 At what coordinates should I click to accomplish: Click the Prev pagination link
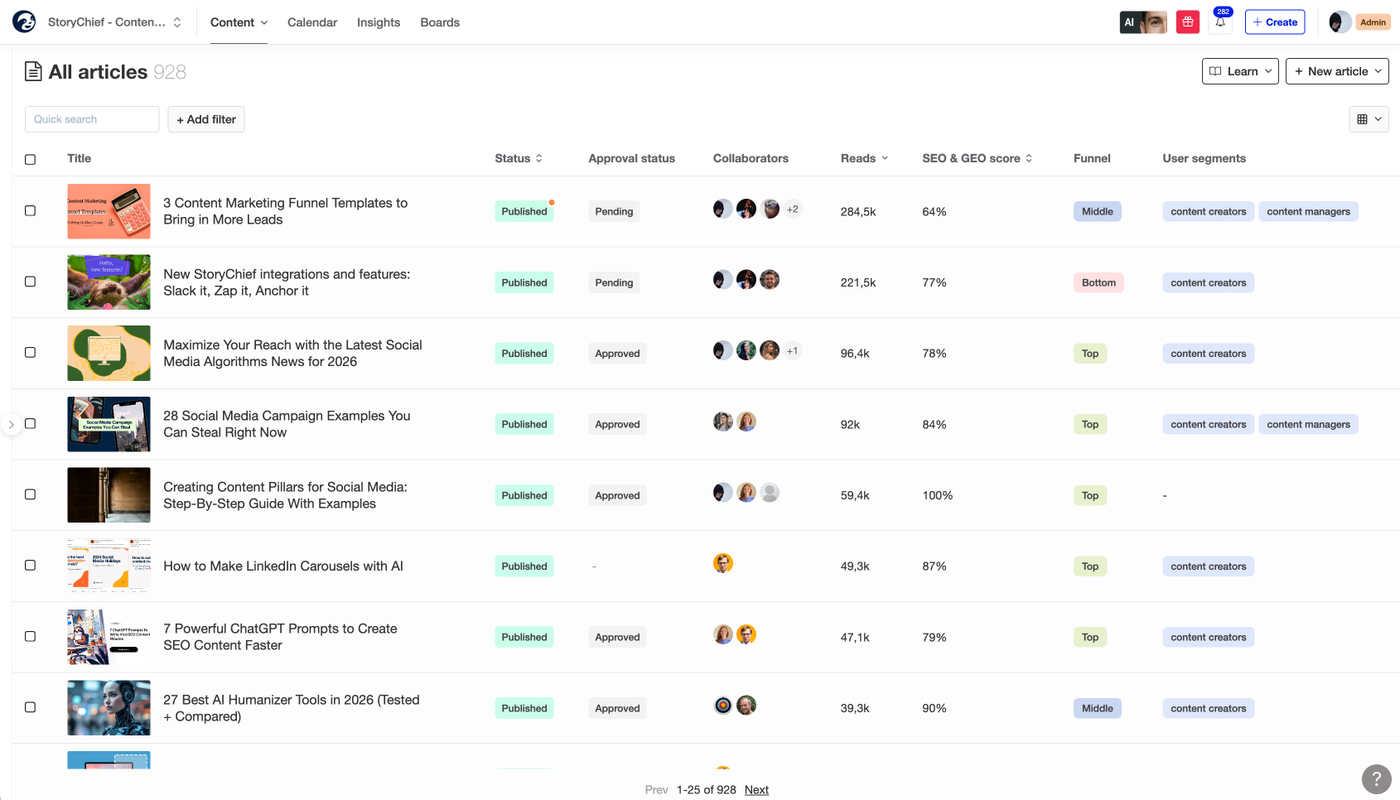coord(656,789)
